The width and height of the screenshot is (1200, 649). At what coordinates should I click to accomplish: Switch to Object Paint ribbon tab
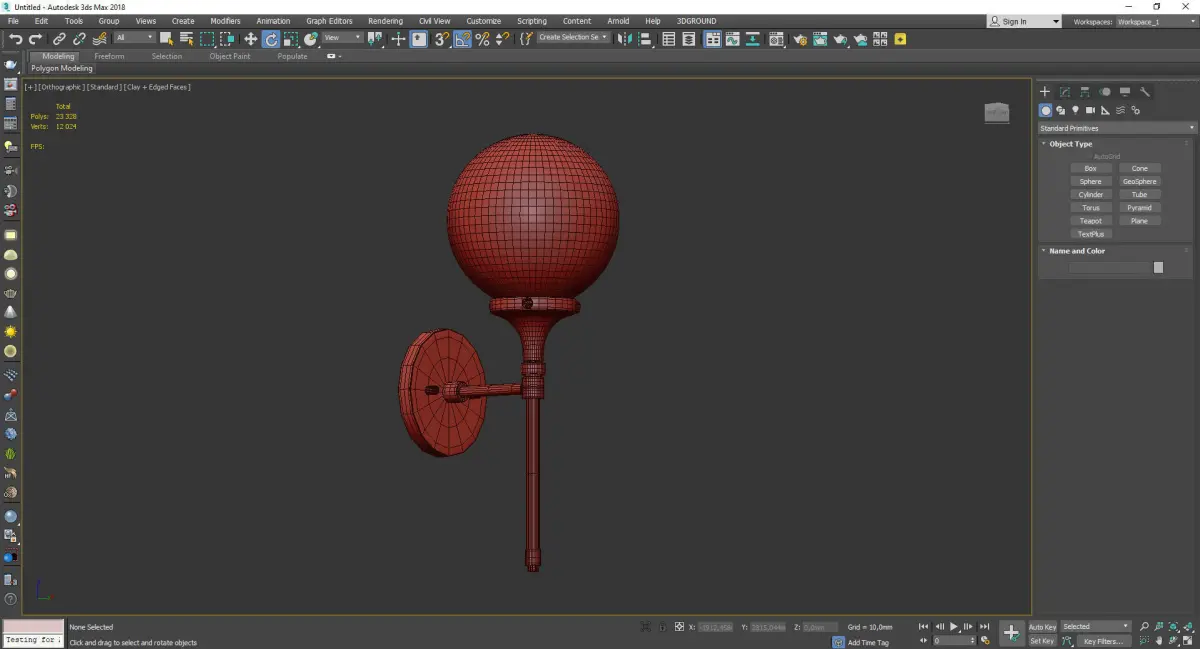click(x=230, y=56)
